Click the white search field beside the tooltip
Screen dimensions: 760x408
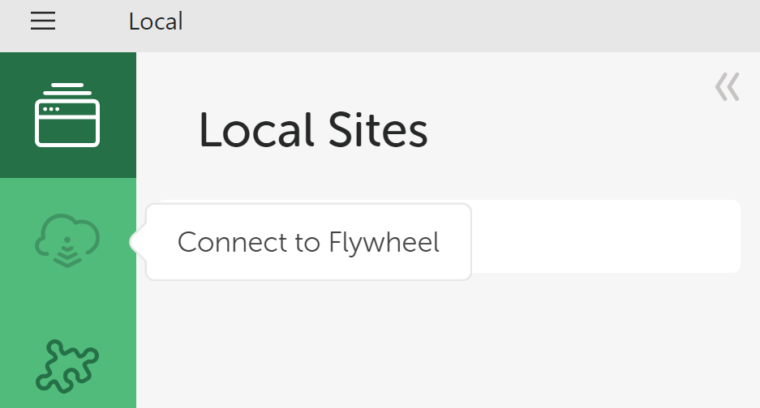tap(606, 236)
